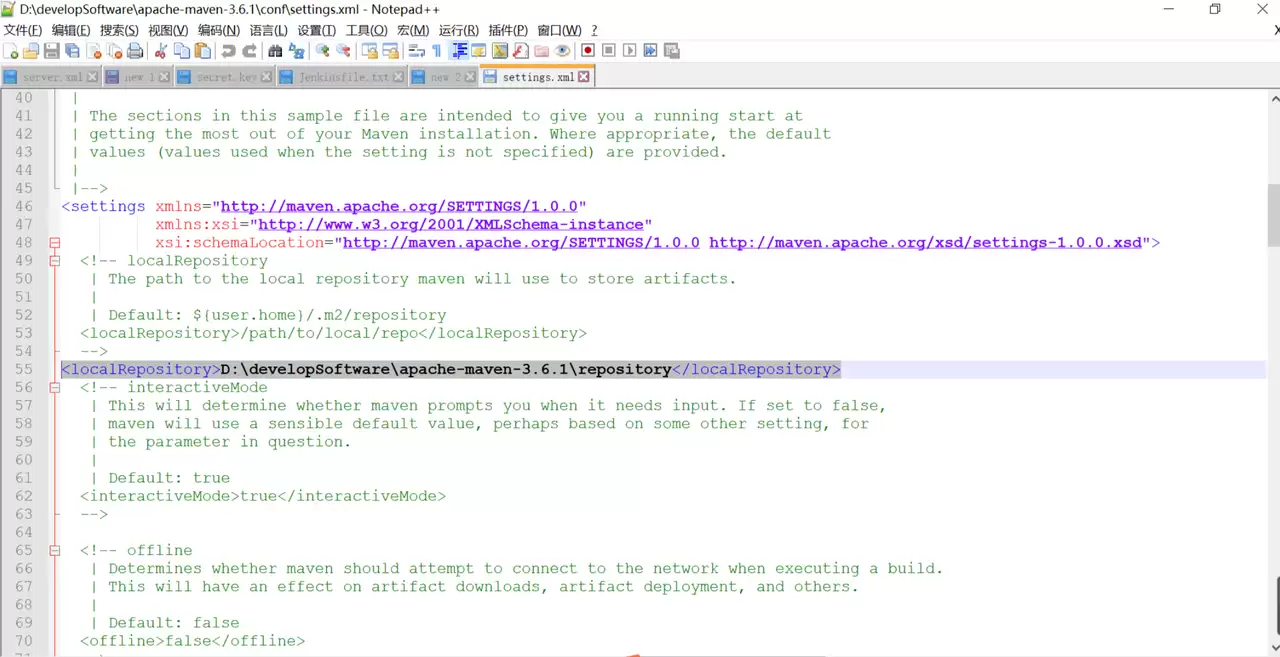Switch to the server.xml tab
The height and width of the screenshot is (657, 1280).
(52, 77)
